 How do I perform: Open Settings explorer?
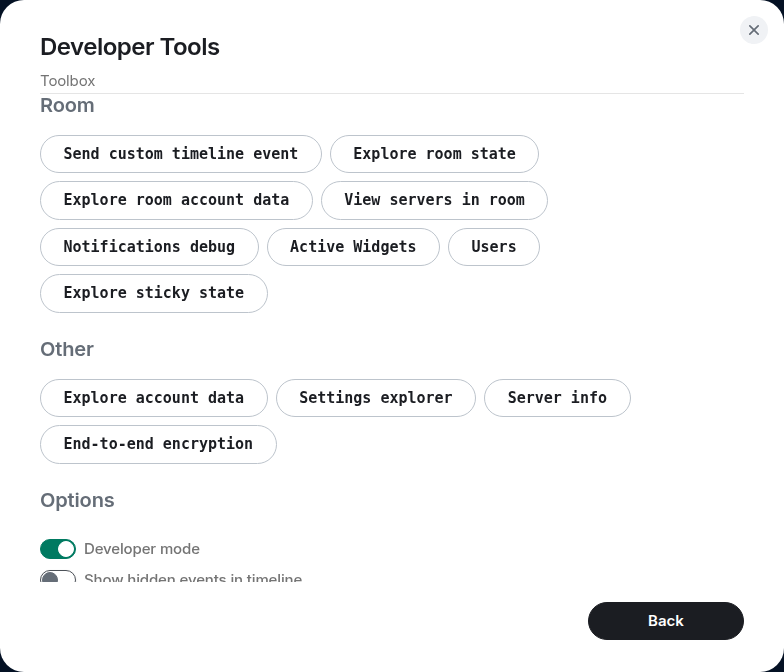pos(376,398)
